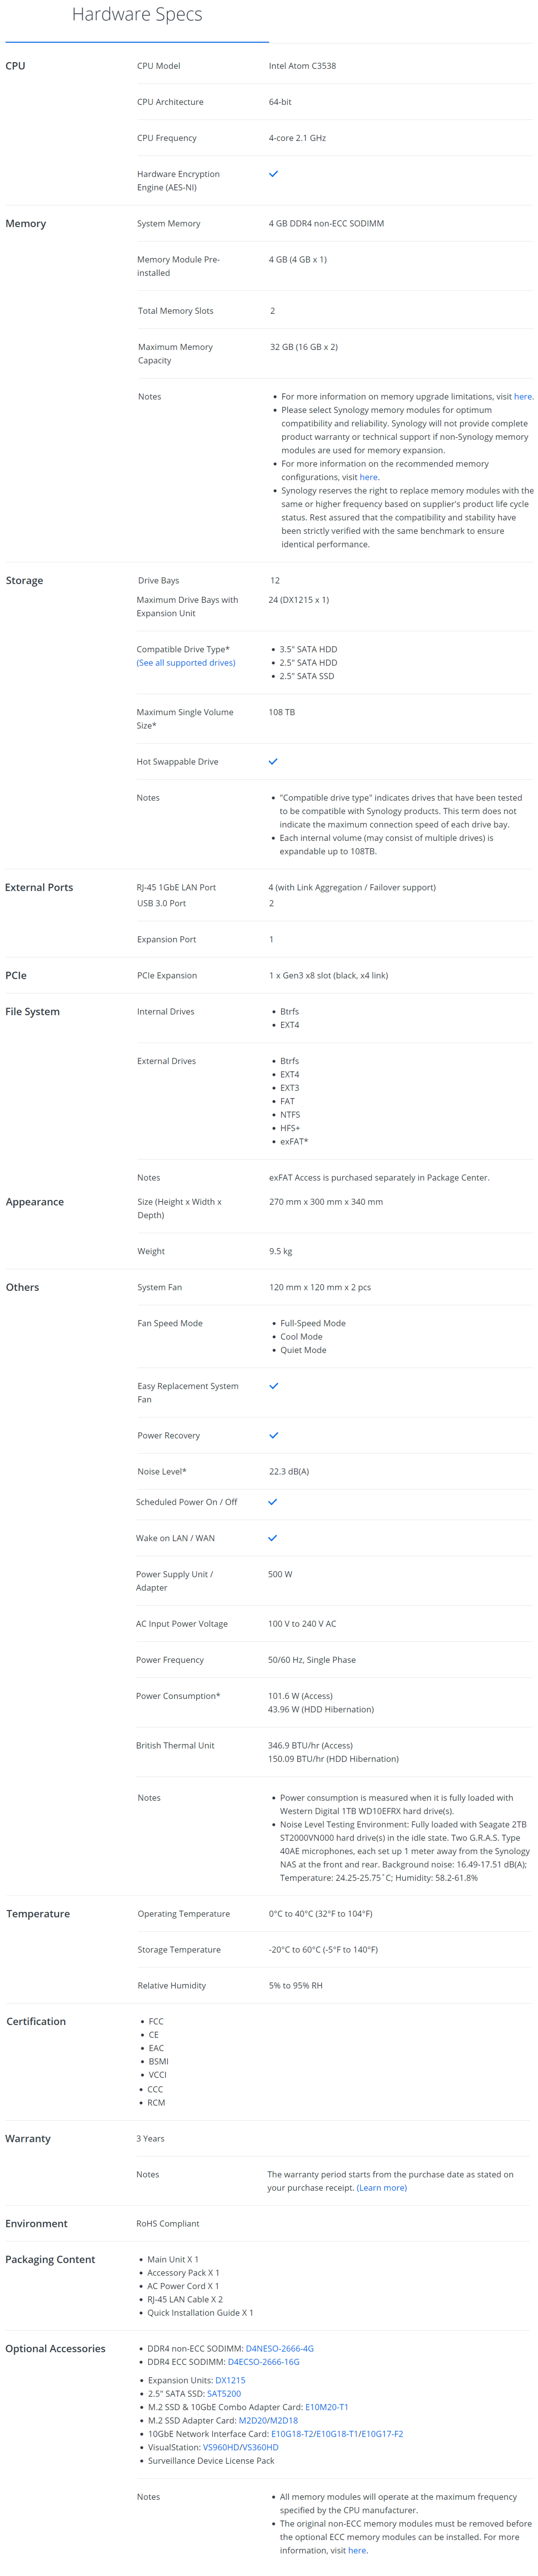Click the Power Recovery checkmark icon
This screenshot has height=2576, width=538.
pos(274,1434)
